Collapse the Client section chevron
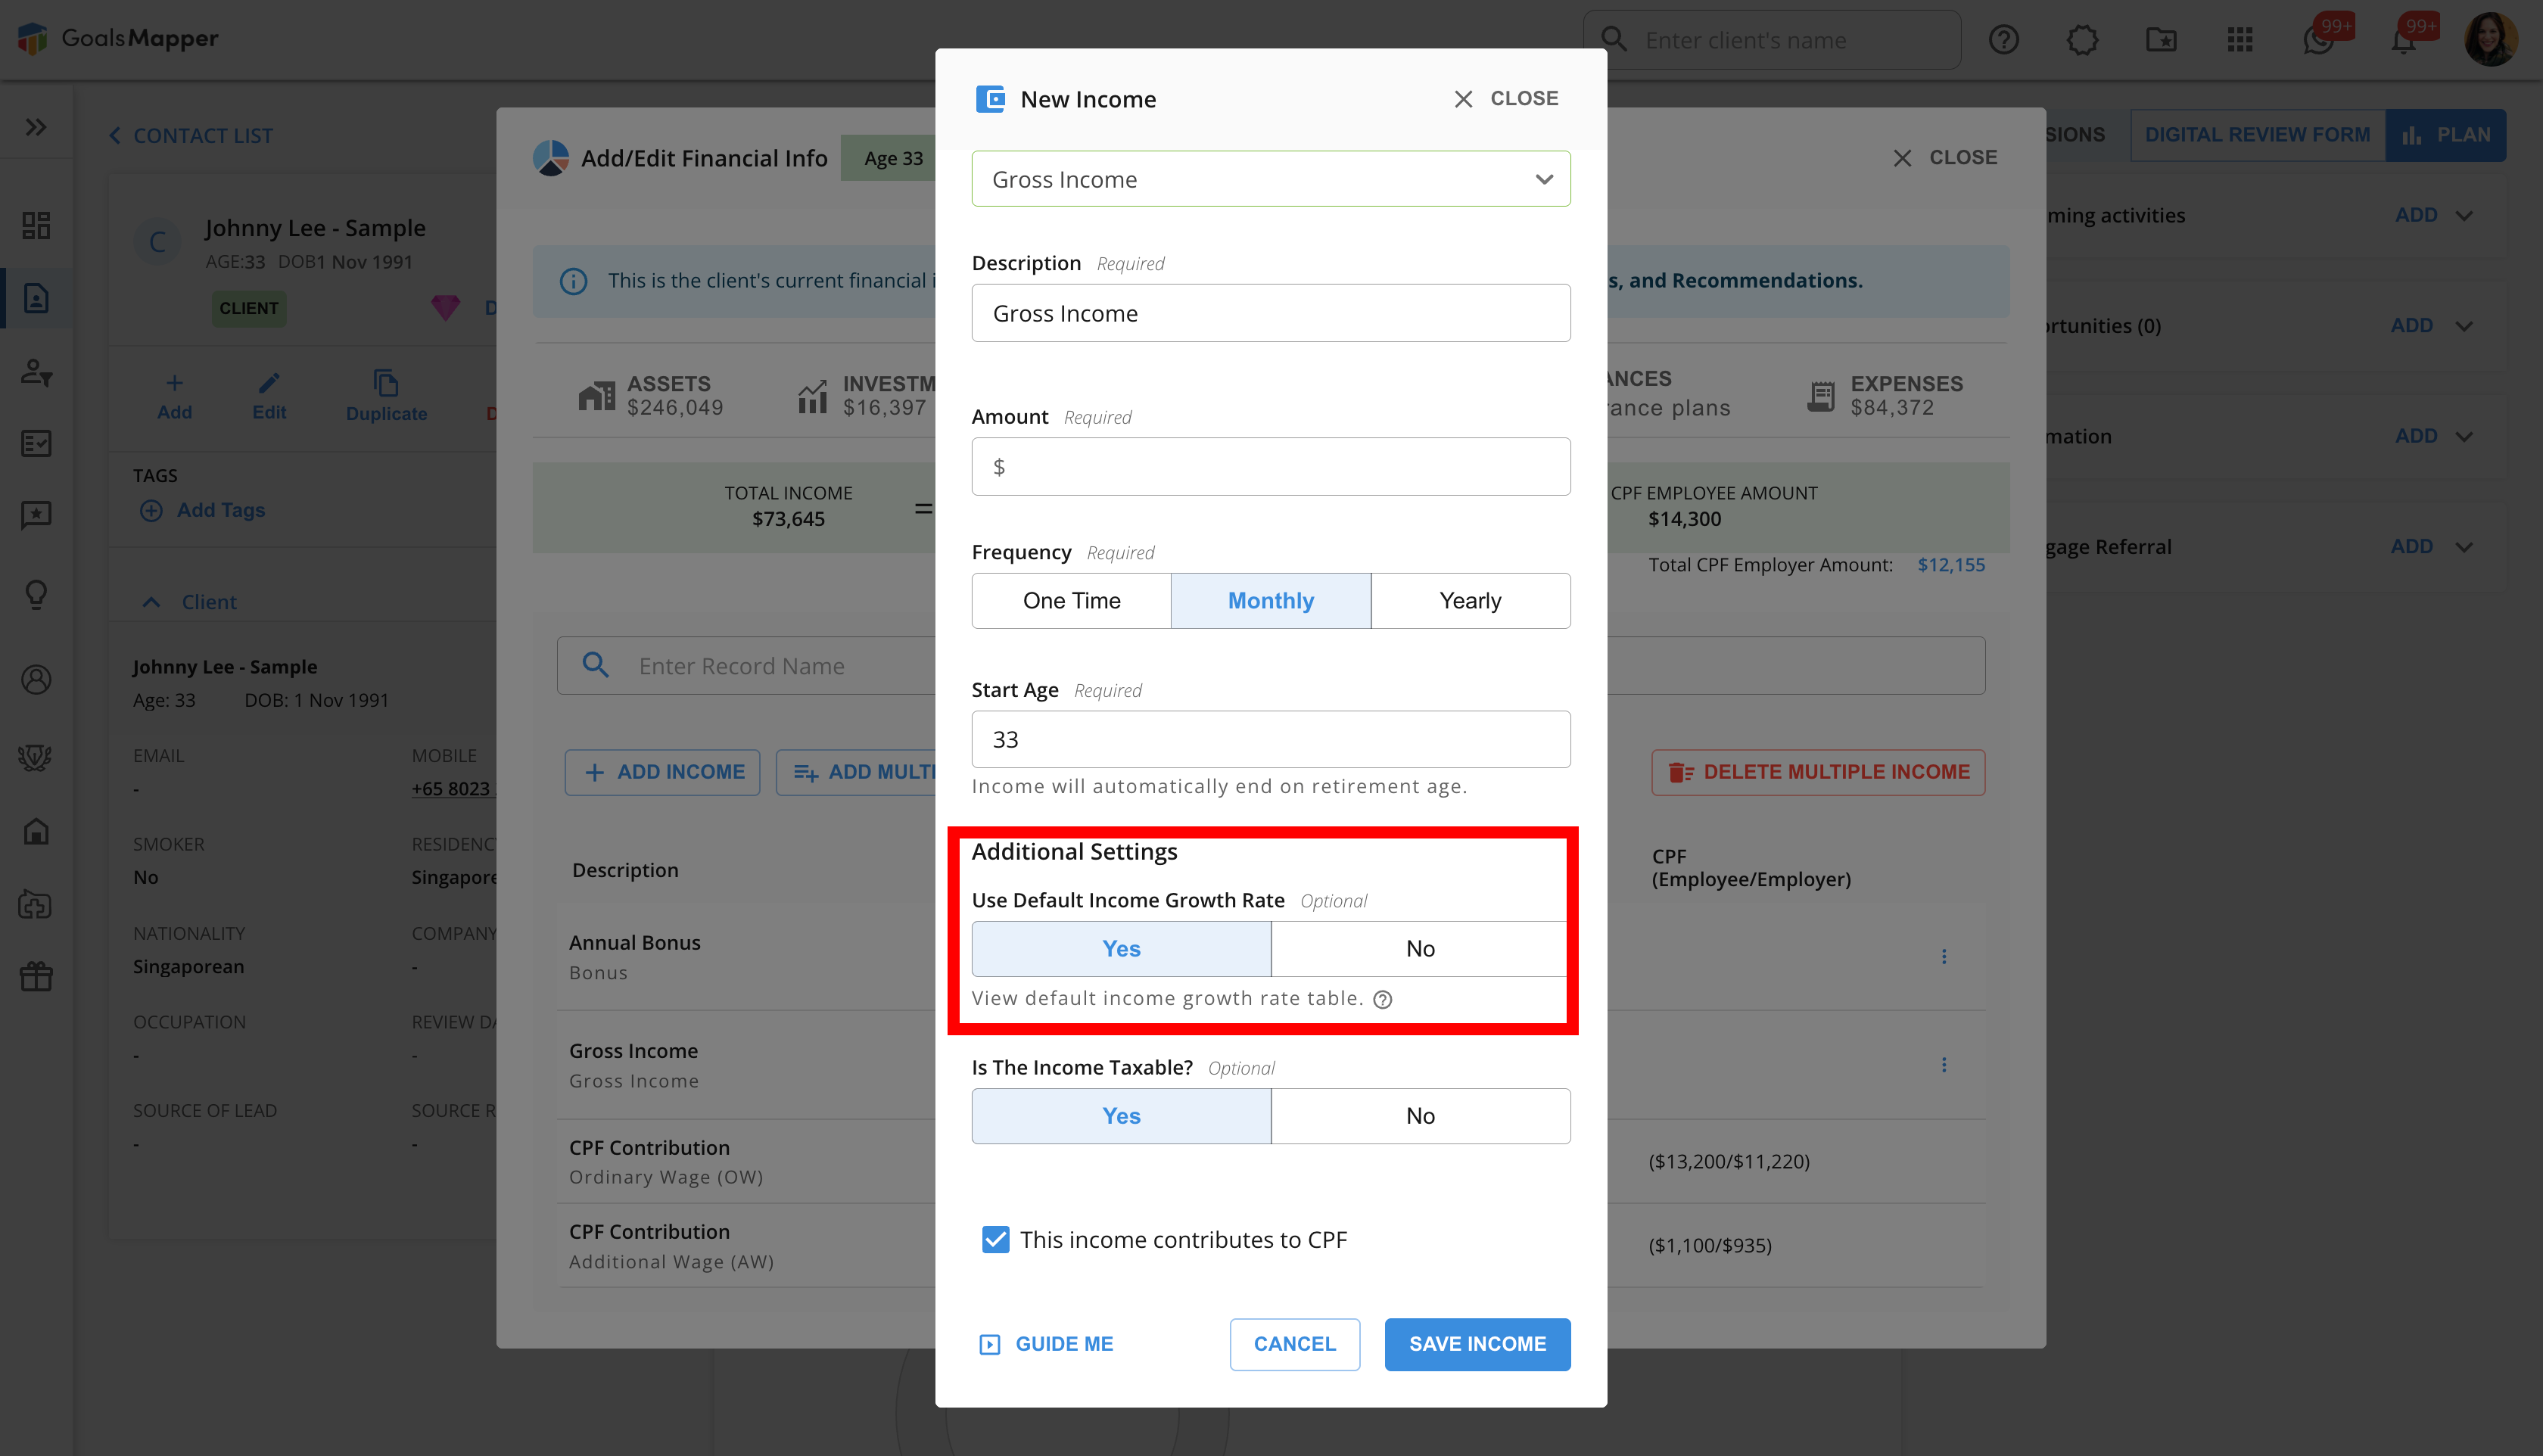This screenshot has height=1456, width=2543. (151, 602)
